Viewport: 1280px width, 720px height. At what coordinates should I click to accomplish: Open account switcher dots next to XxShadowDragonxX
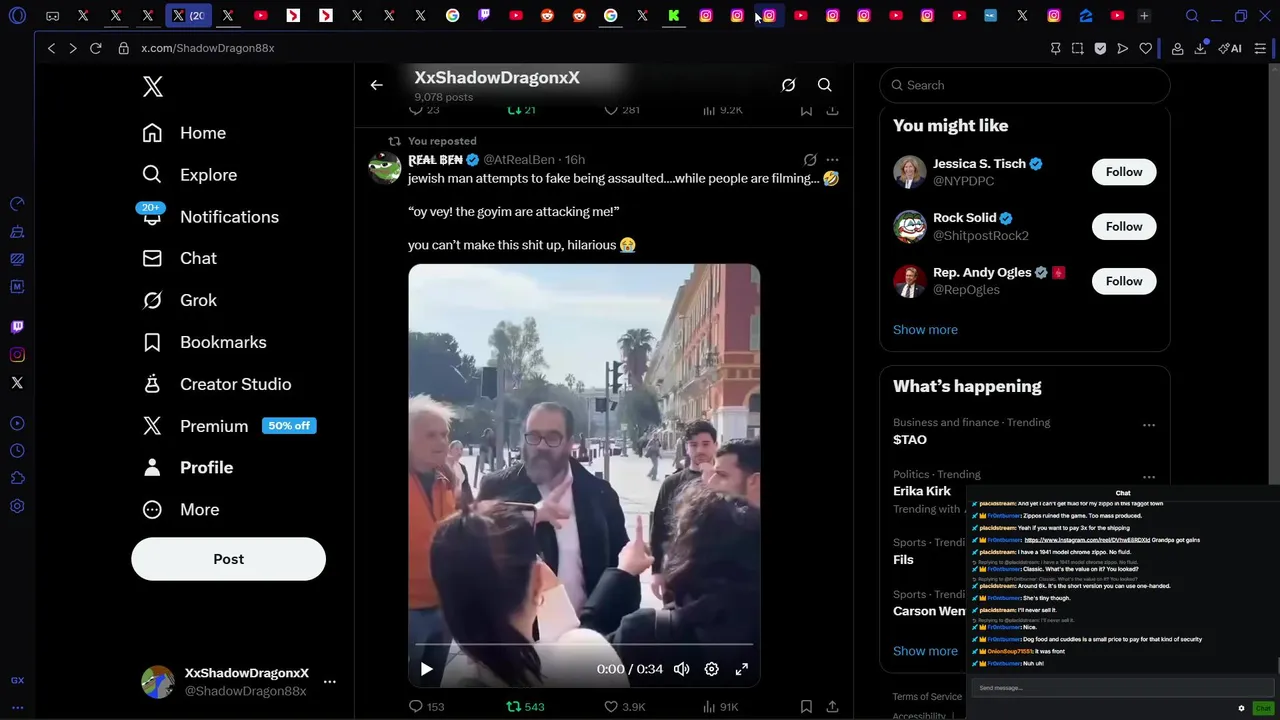(x=329, y=682)
